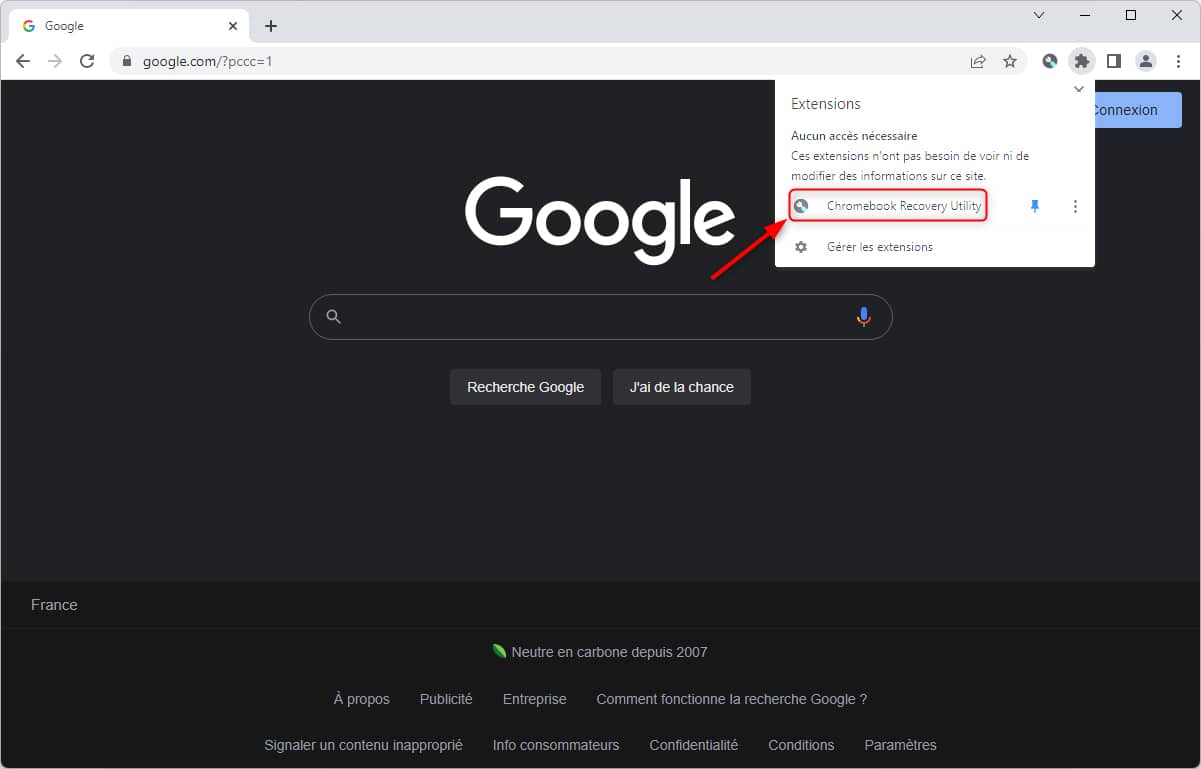
Task: Click the magnifier icon in search box
Action: coord(334,317)
